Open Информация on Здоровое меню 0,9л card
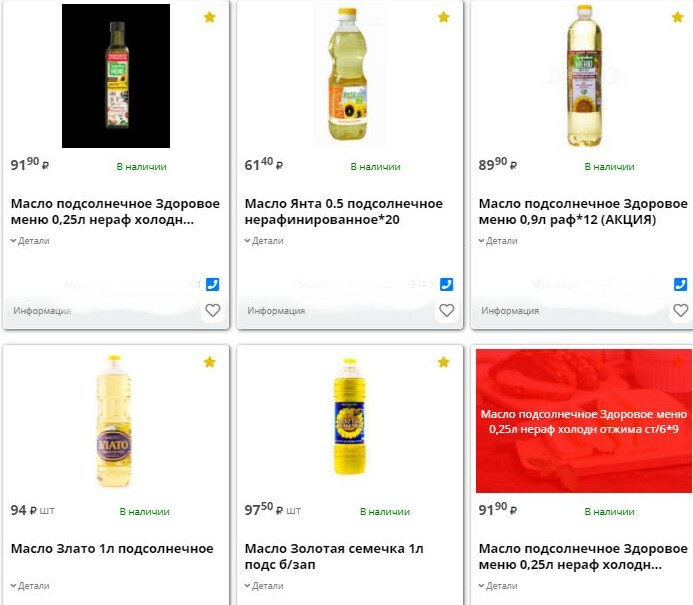 tap(510, 311)
